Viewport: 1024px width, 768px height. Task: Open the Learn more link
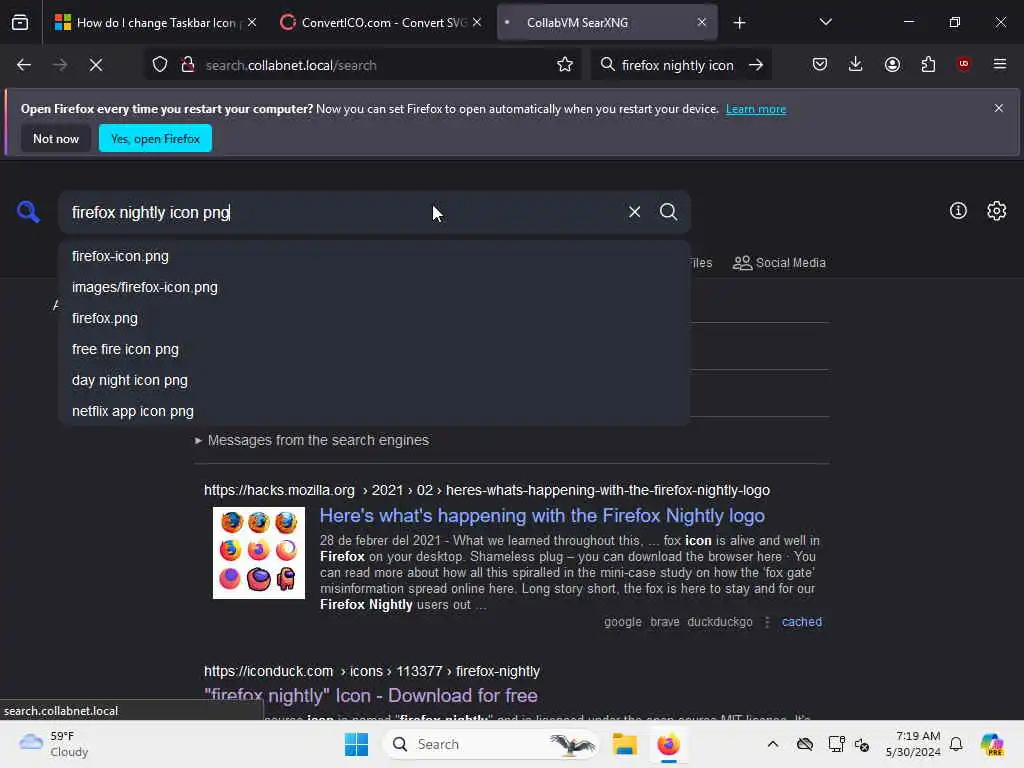756,109
